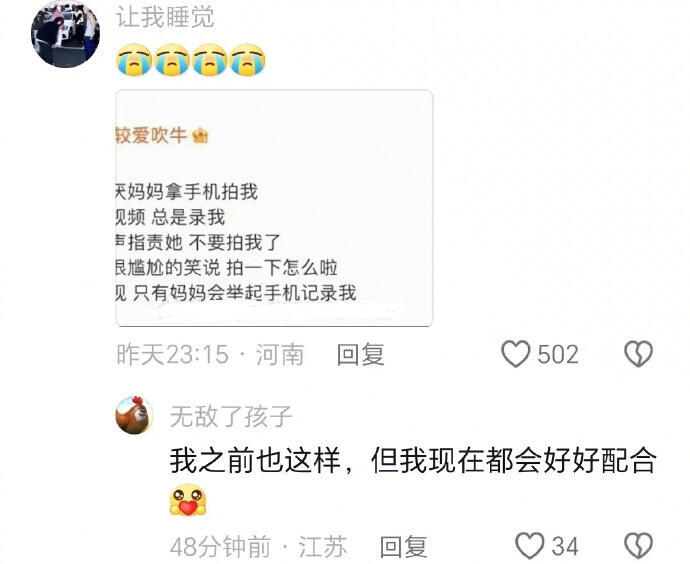The height and width of the screenshot is (564, 690).
Task: Open the attached screenshot image in comment
Action: pyautogui.click(x=274, y=208)
